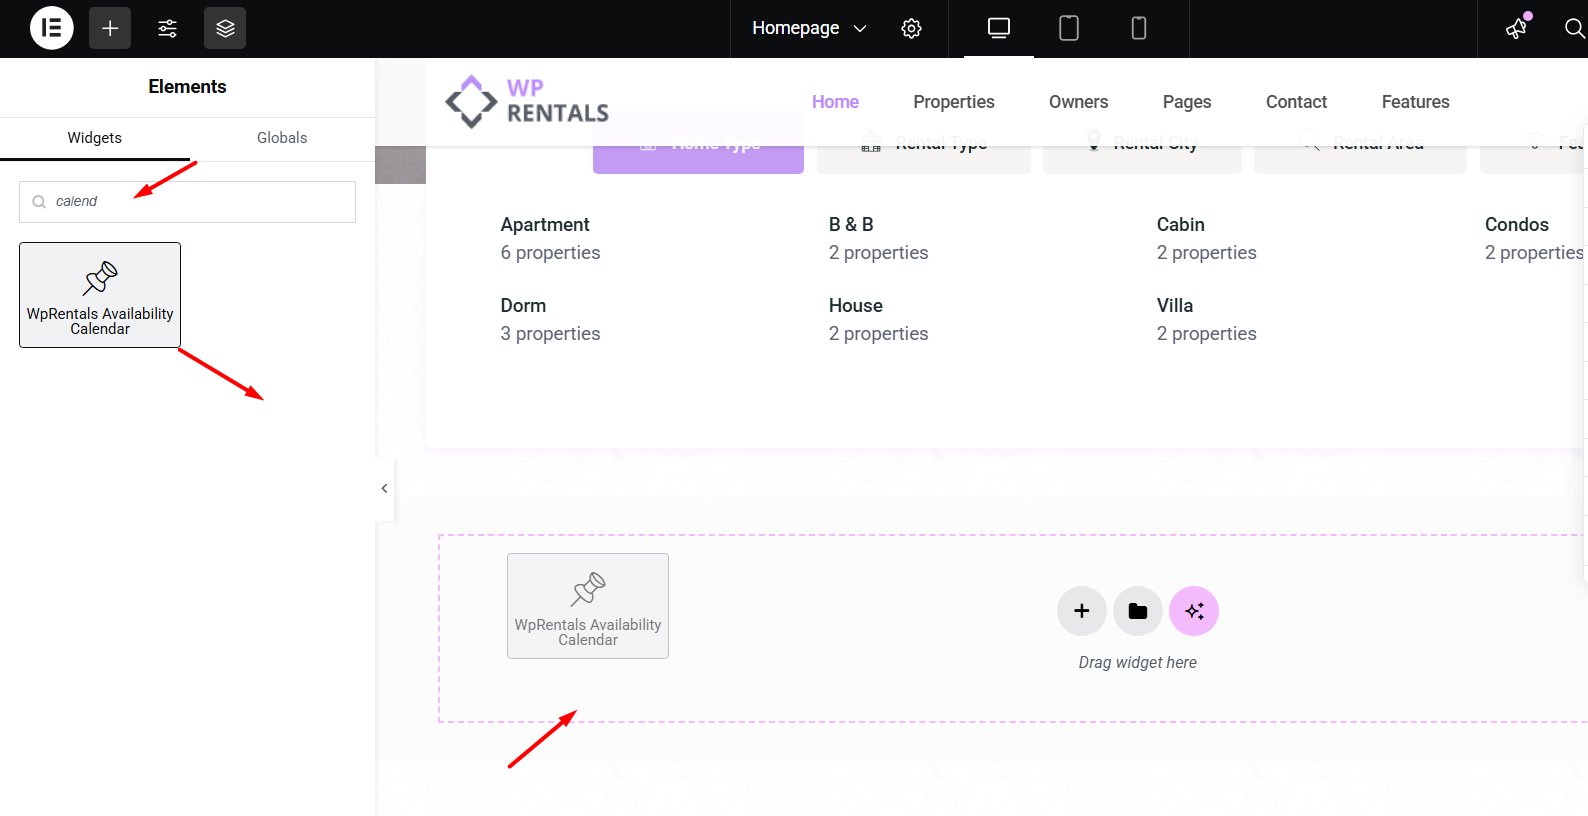Select the Widgets tab
This screenshot has height=816, width=1588.
(95, 138)
